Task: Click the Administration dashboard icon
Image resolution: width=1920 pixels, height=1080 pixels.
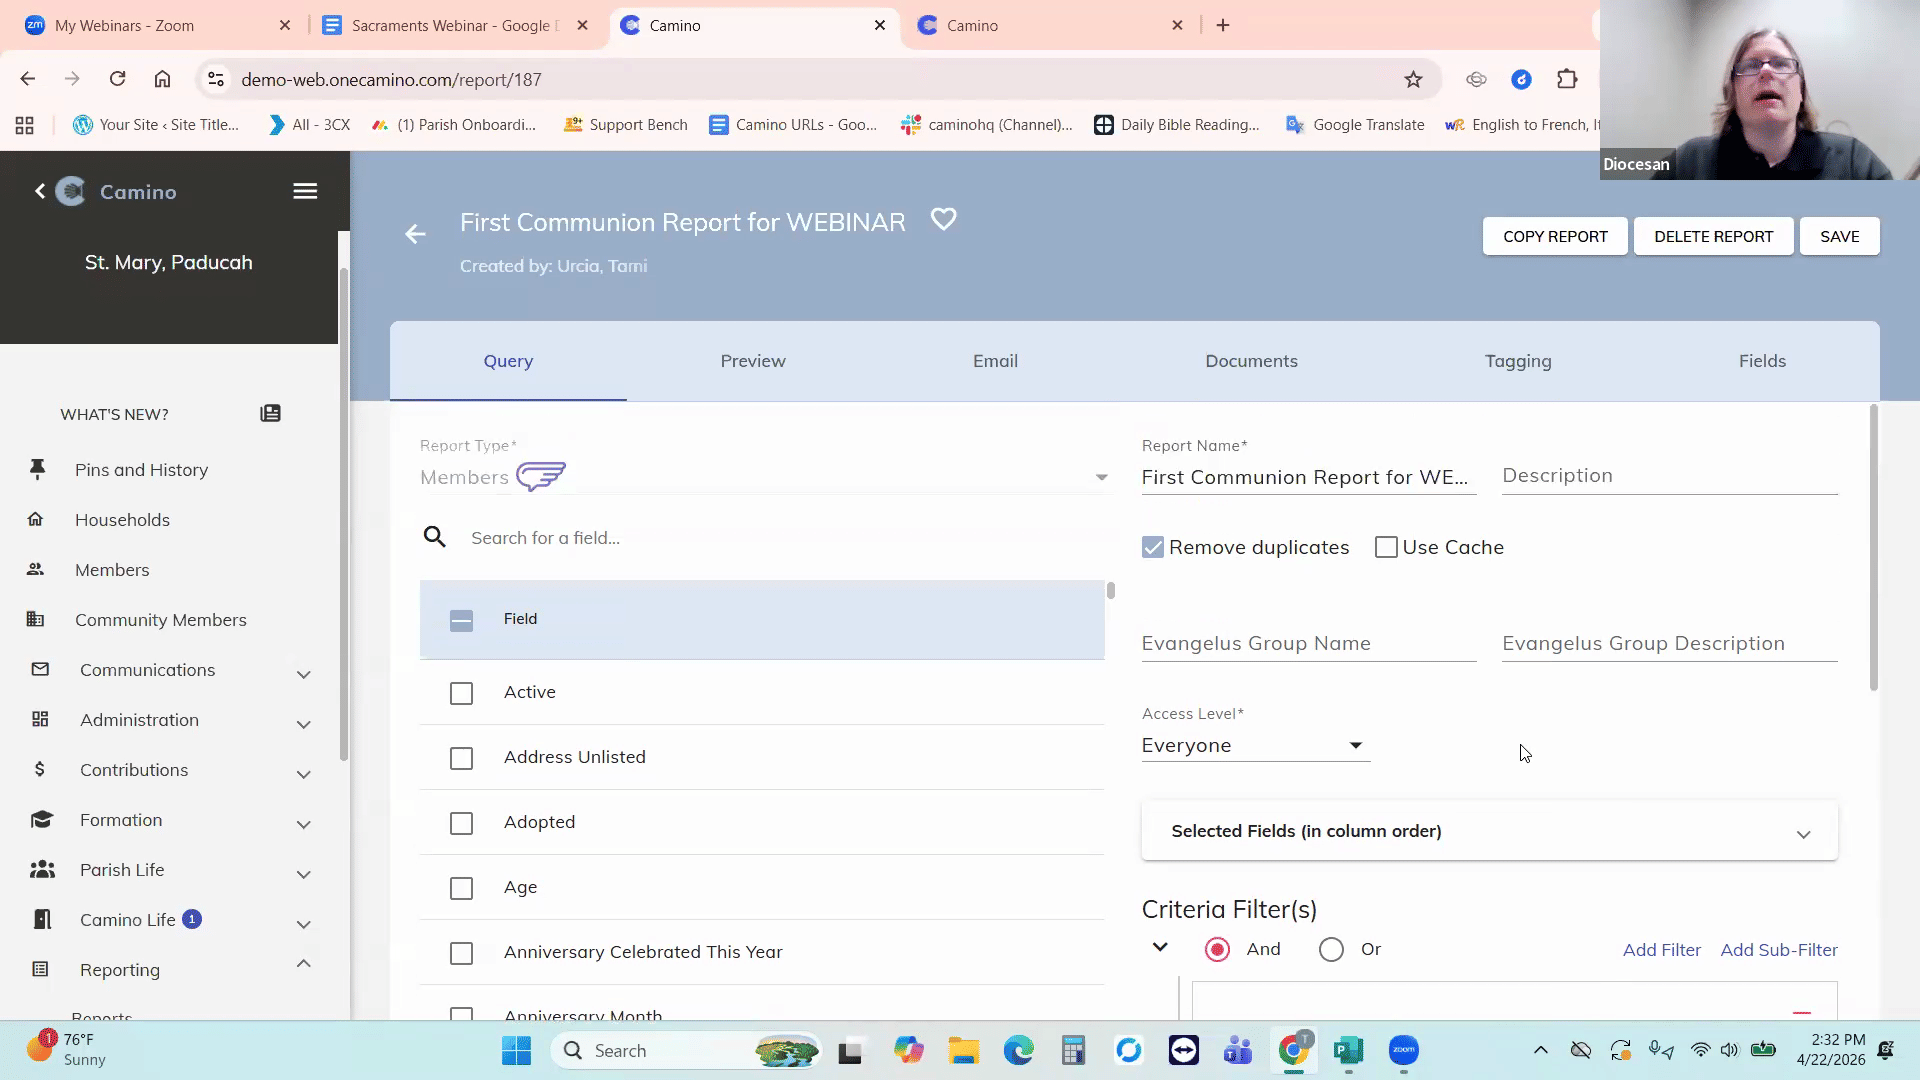Action: [x=40, y=719]
